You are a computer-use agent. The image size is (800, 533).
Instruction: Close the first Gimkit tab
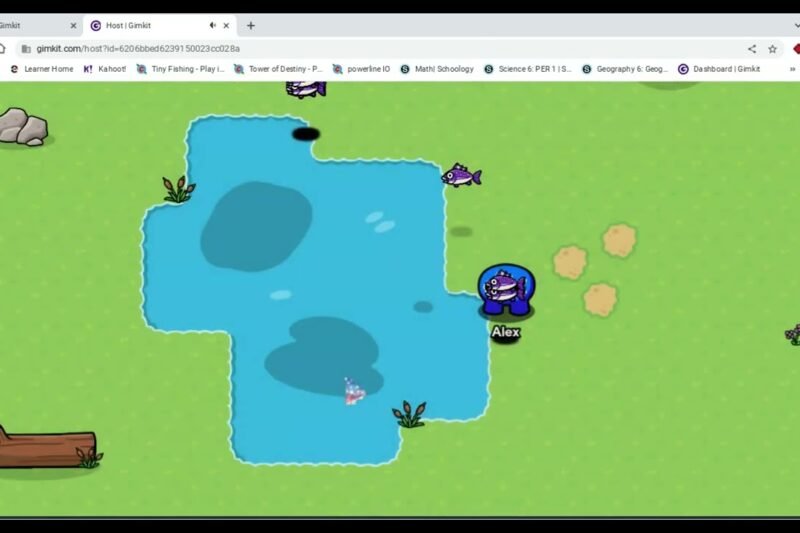(73, 26)
